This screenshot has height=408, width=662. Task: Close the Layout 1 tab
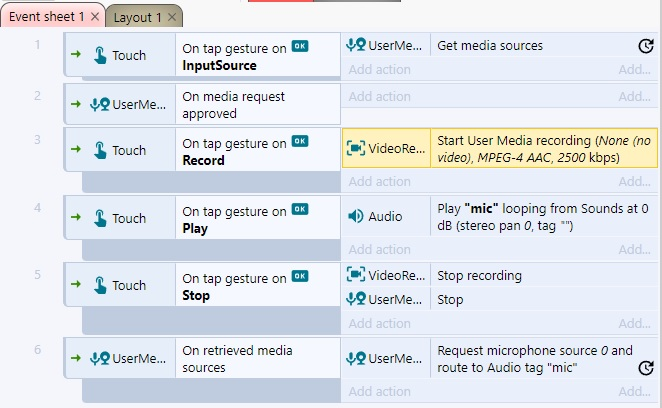172,17
